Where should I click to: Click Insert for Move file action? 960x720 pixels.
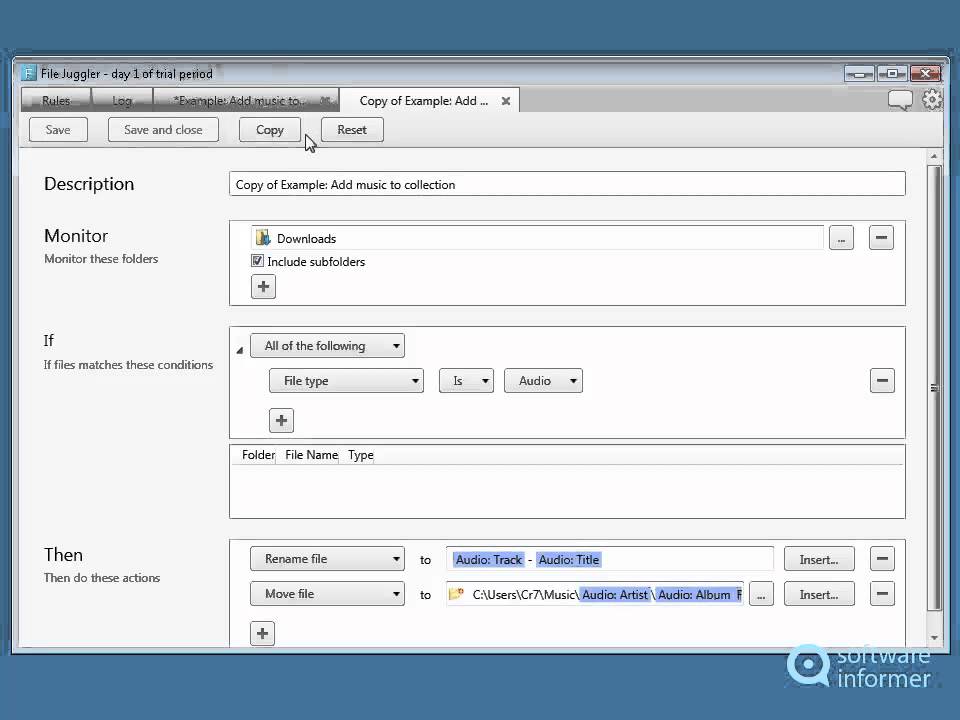coord(819,594)
